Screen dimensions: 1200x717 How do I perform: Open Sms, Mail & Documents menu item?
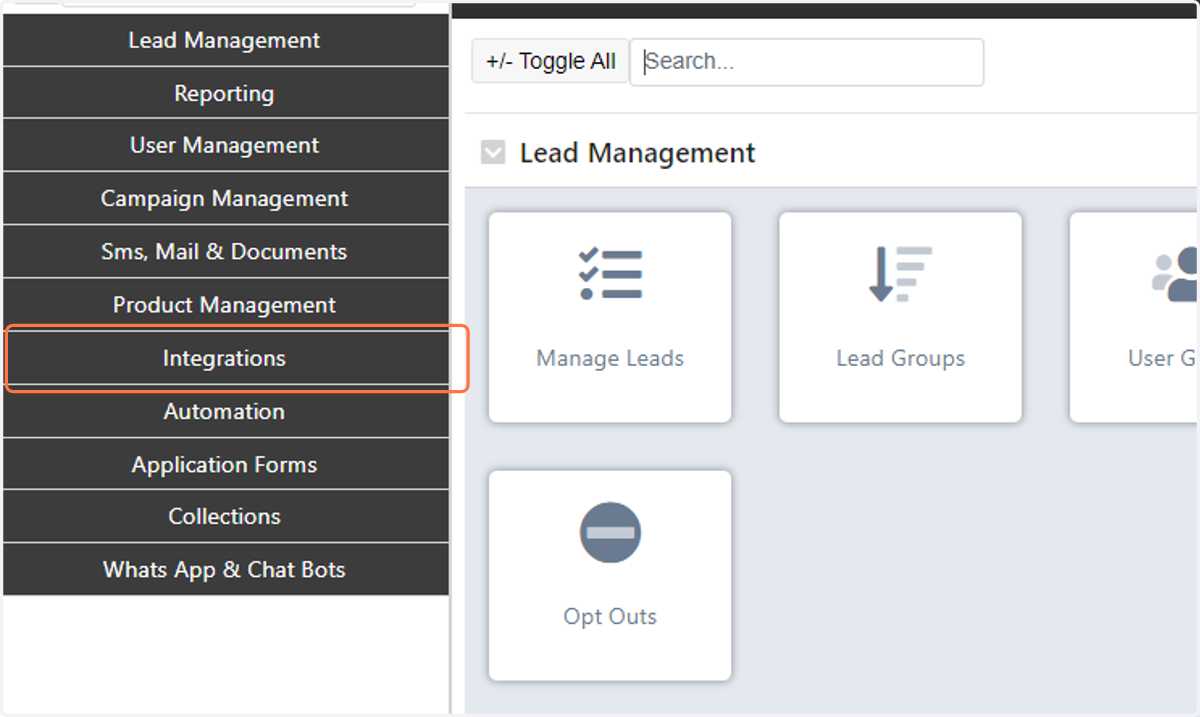[x=225, y=251]
